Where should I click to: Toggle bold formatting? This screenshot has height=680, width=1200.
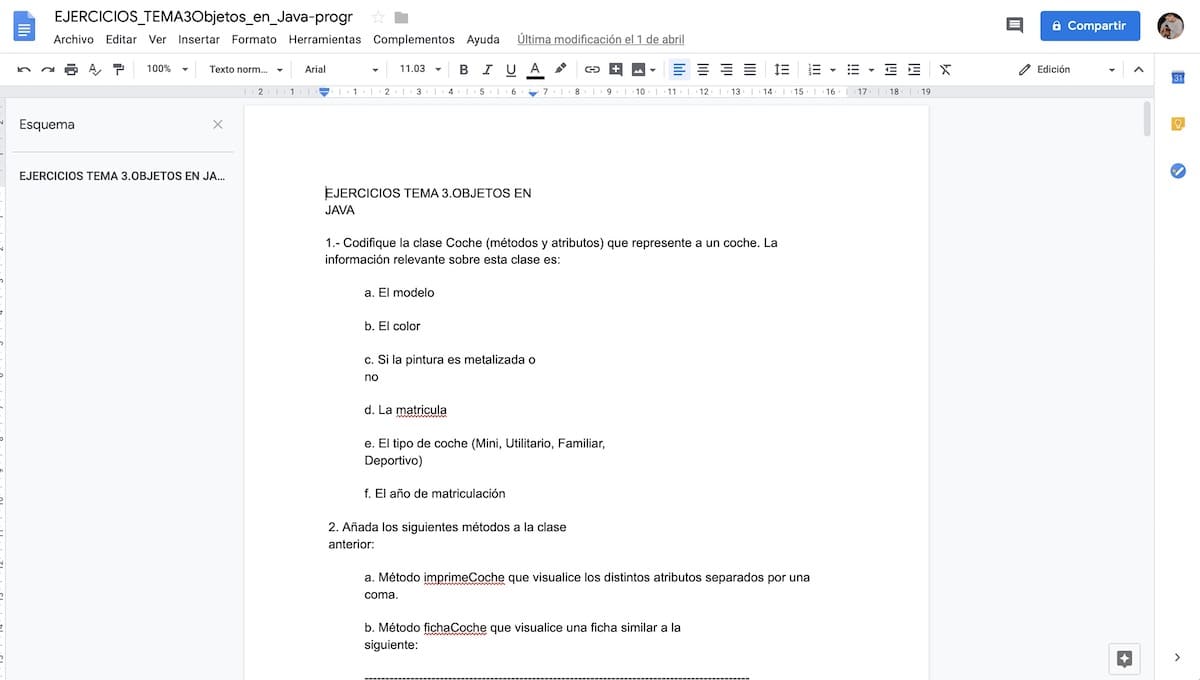pos(463,69)
